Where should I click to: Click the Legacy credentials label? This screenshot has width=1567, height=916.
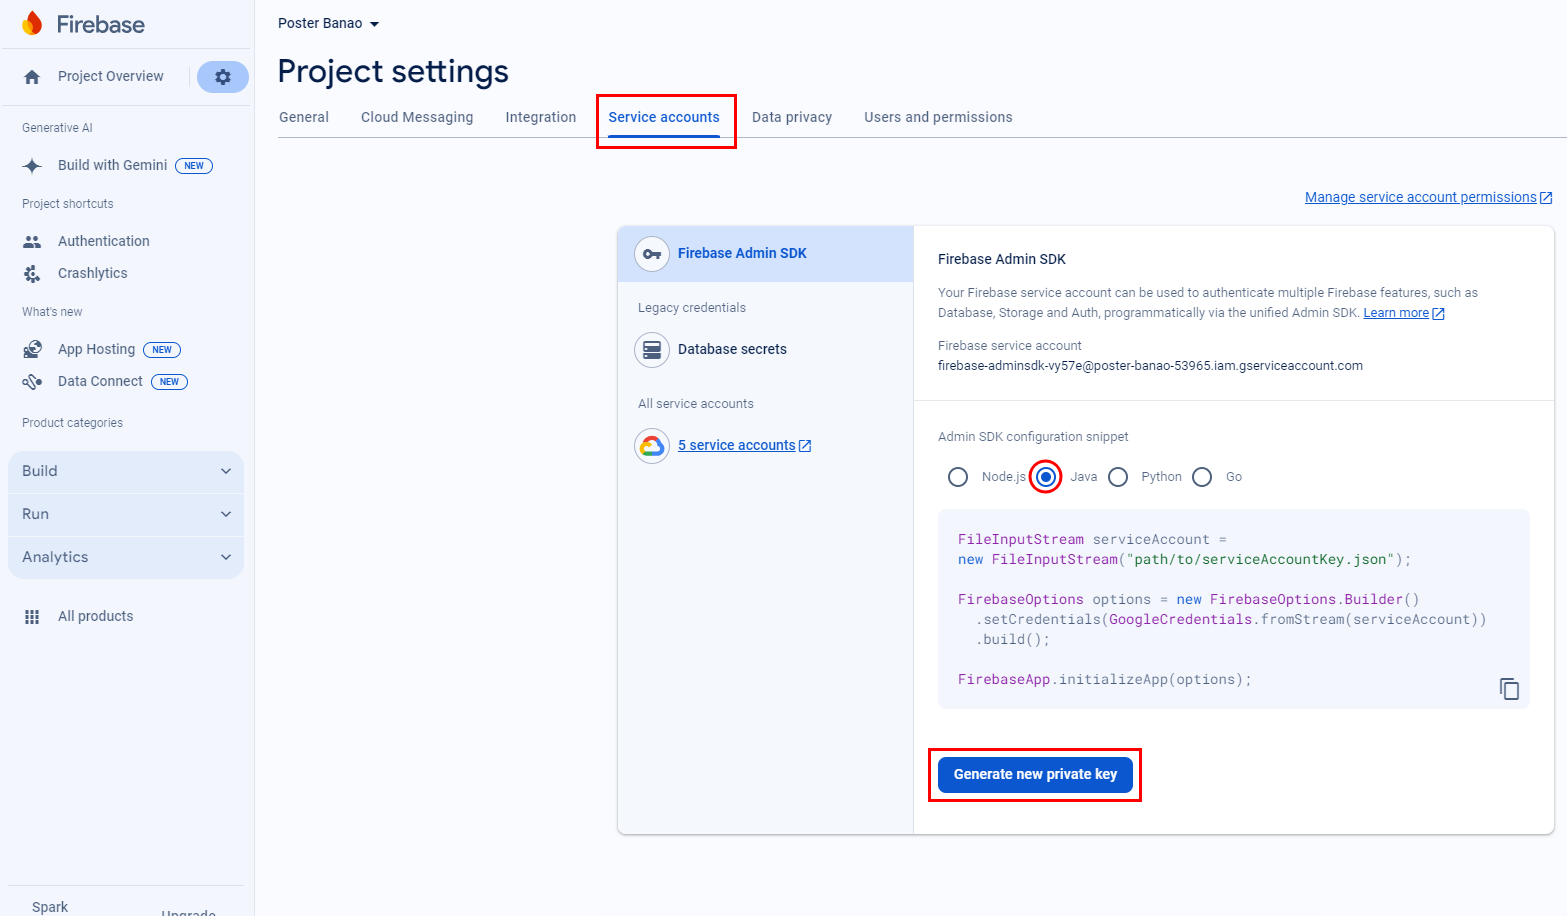tap(692, 308)
